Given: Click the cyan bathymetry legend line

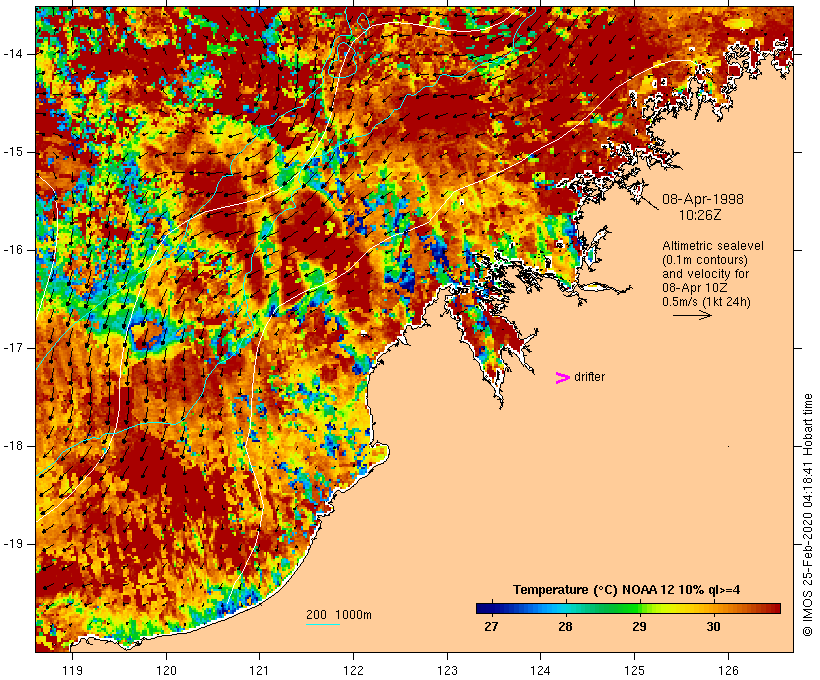Looking at the screenshot, I should (x=323, y=624).
